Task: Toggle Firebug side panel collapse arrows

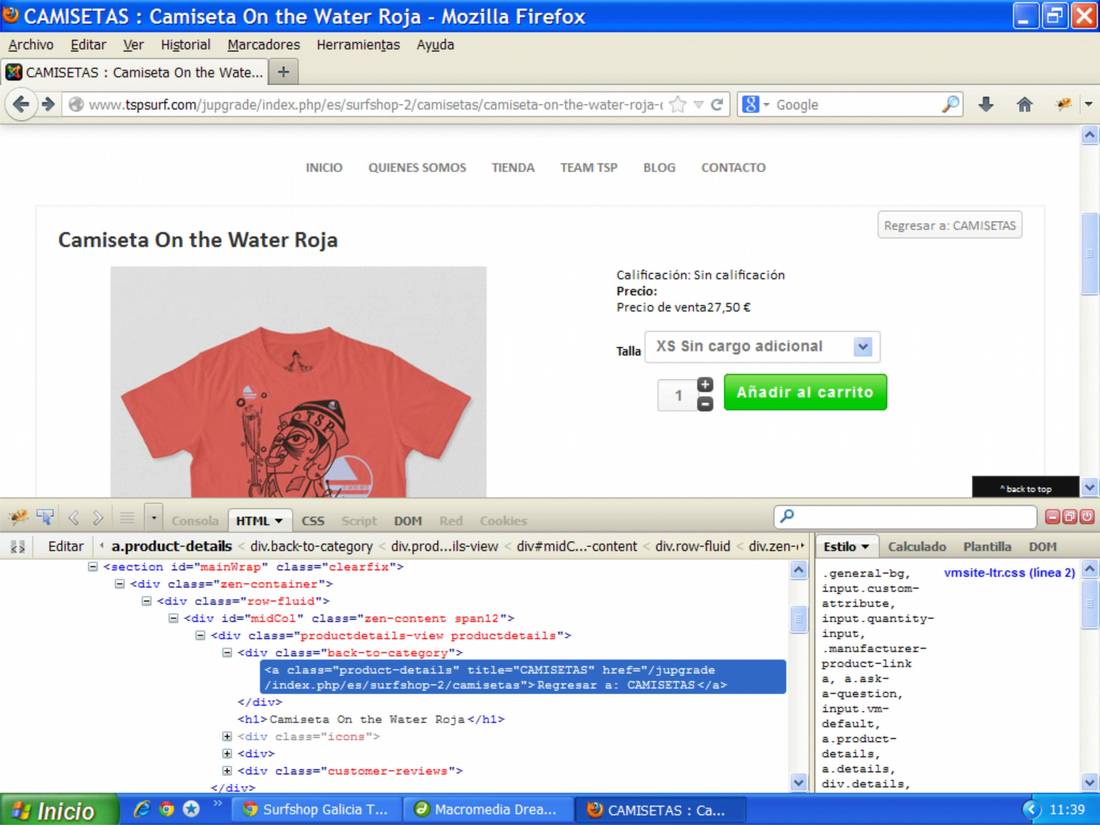Action: (18, 546)
